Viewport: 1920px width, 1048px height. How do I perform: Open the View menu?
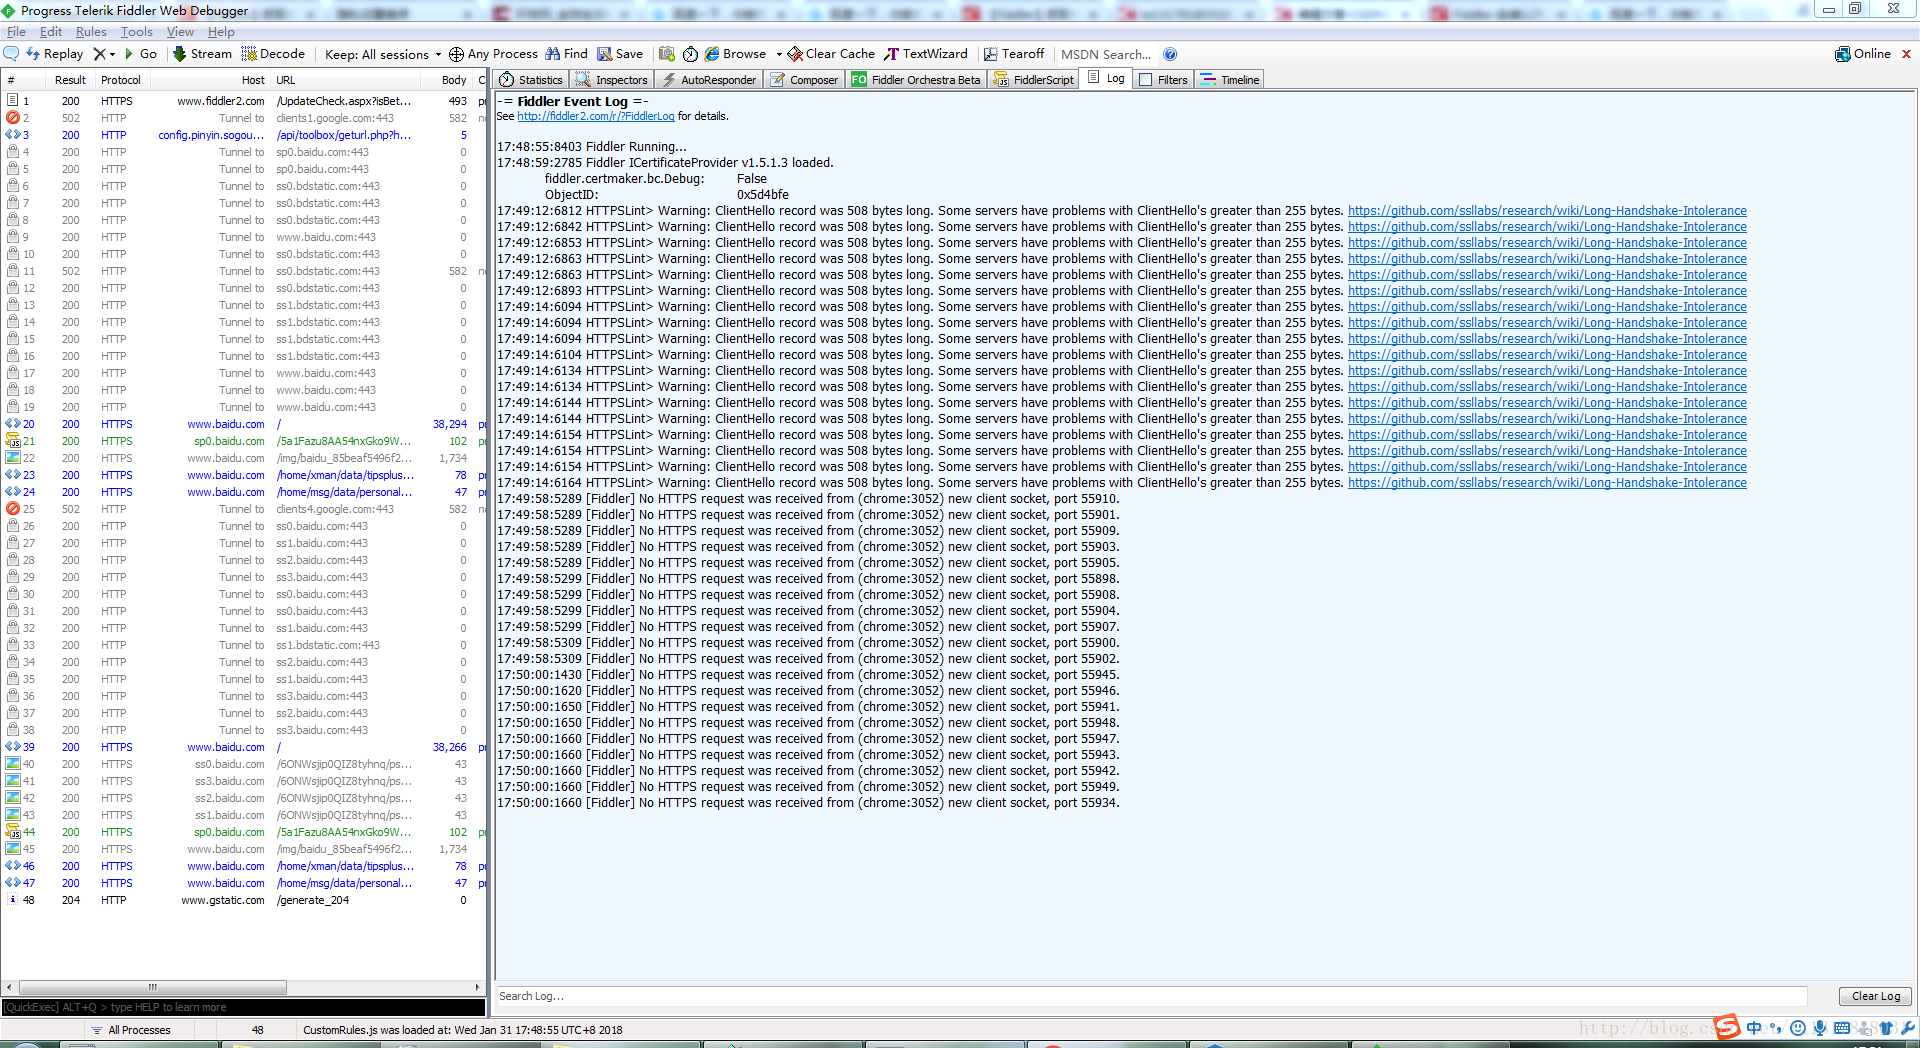(180, 32)
